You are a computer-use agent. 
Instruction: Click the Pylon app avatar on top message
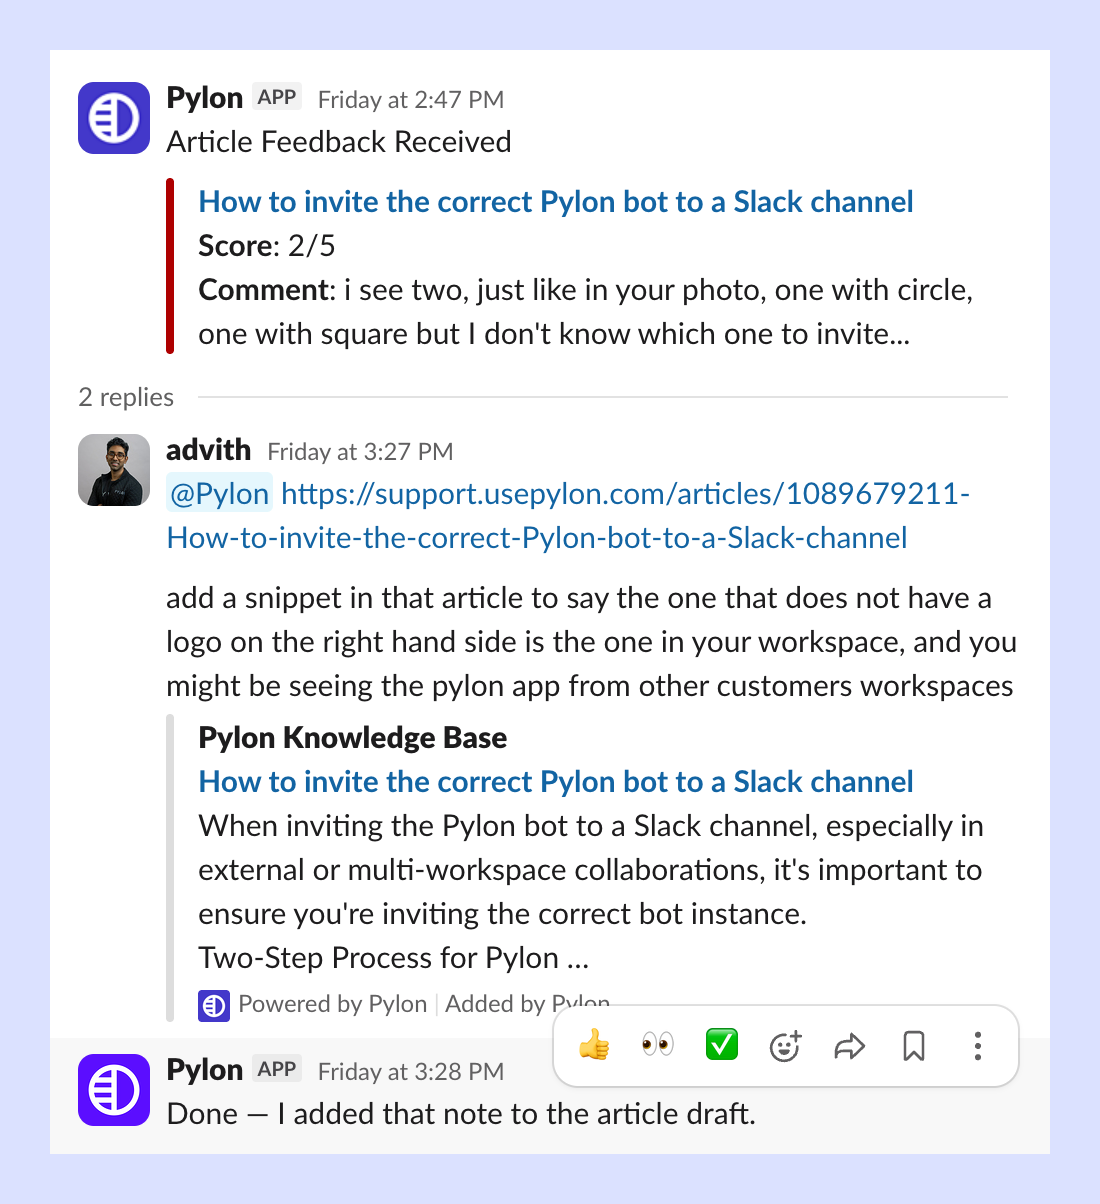point(114,118)
